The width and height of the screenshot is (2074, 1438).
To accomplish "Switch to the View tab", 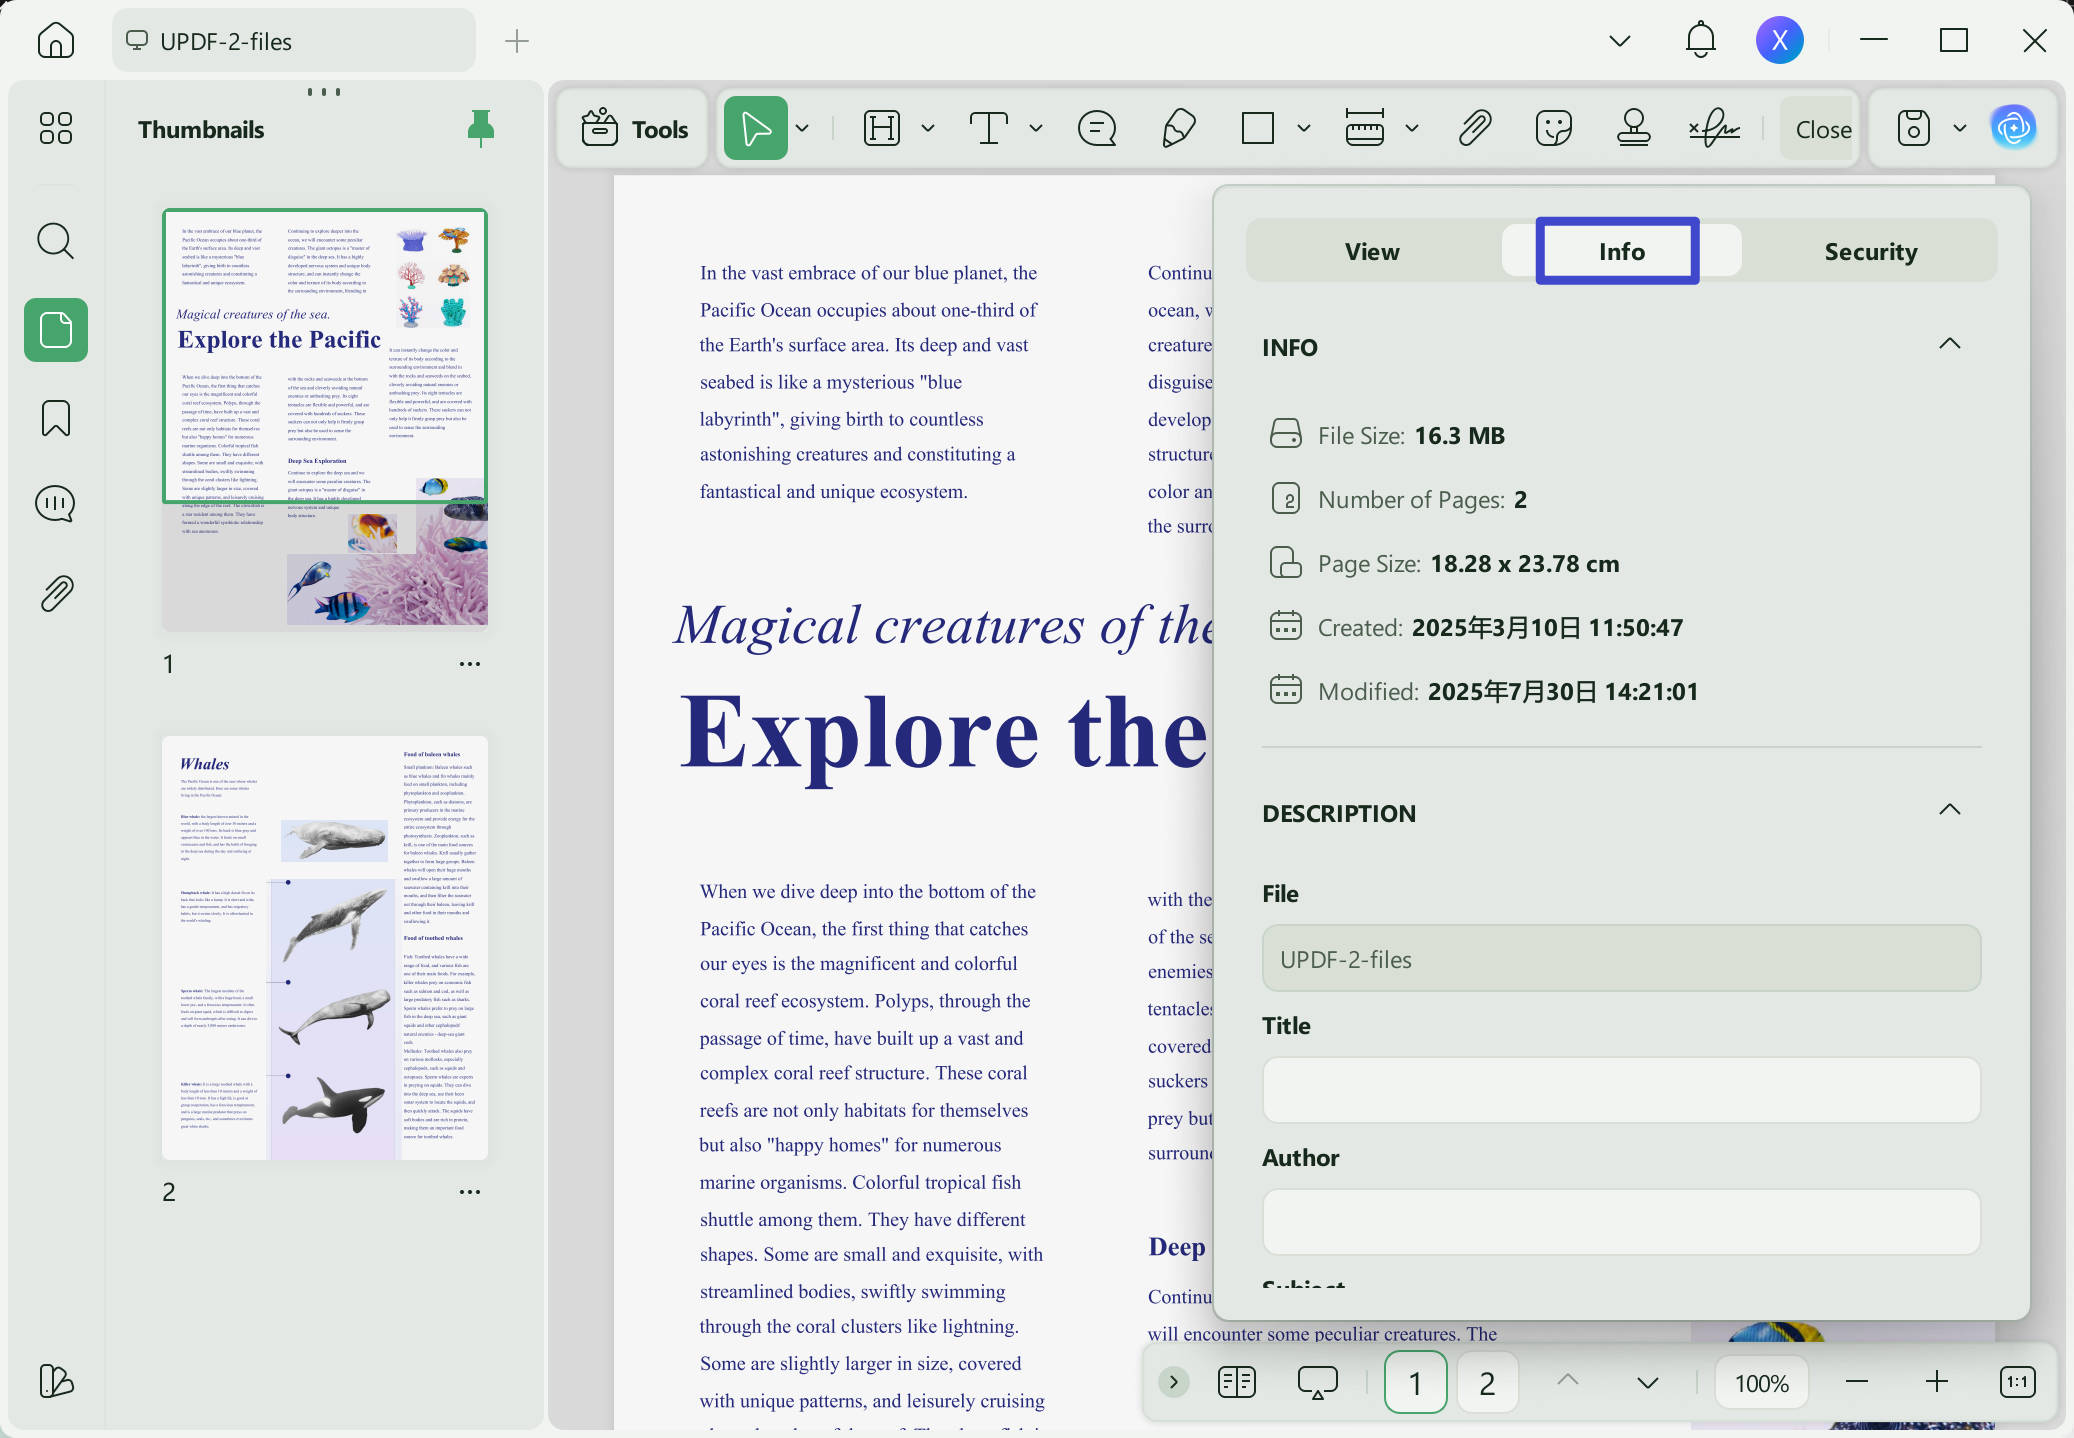I will pos(1372,252).
